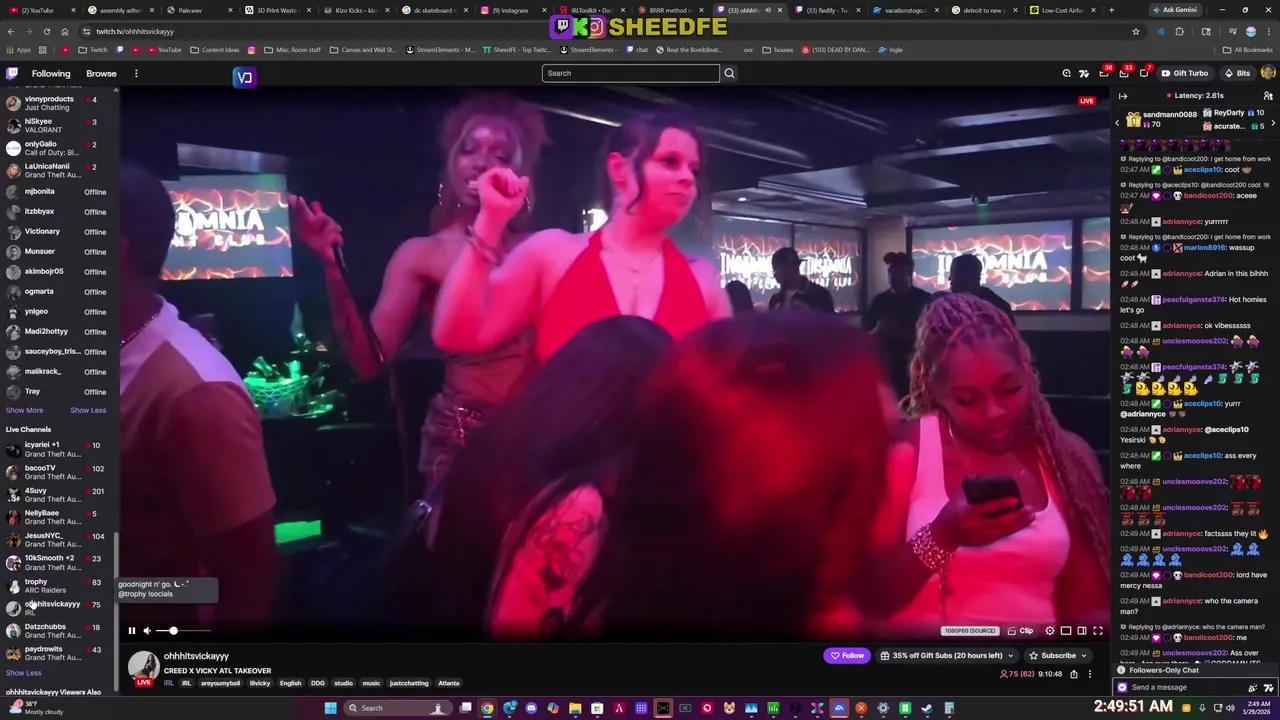The image size is (1280, 720).
Task: Click Show More in followed channels
Action: click(x=24, y=410)
